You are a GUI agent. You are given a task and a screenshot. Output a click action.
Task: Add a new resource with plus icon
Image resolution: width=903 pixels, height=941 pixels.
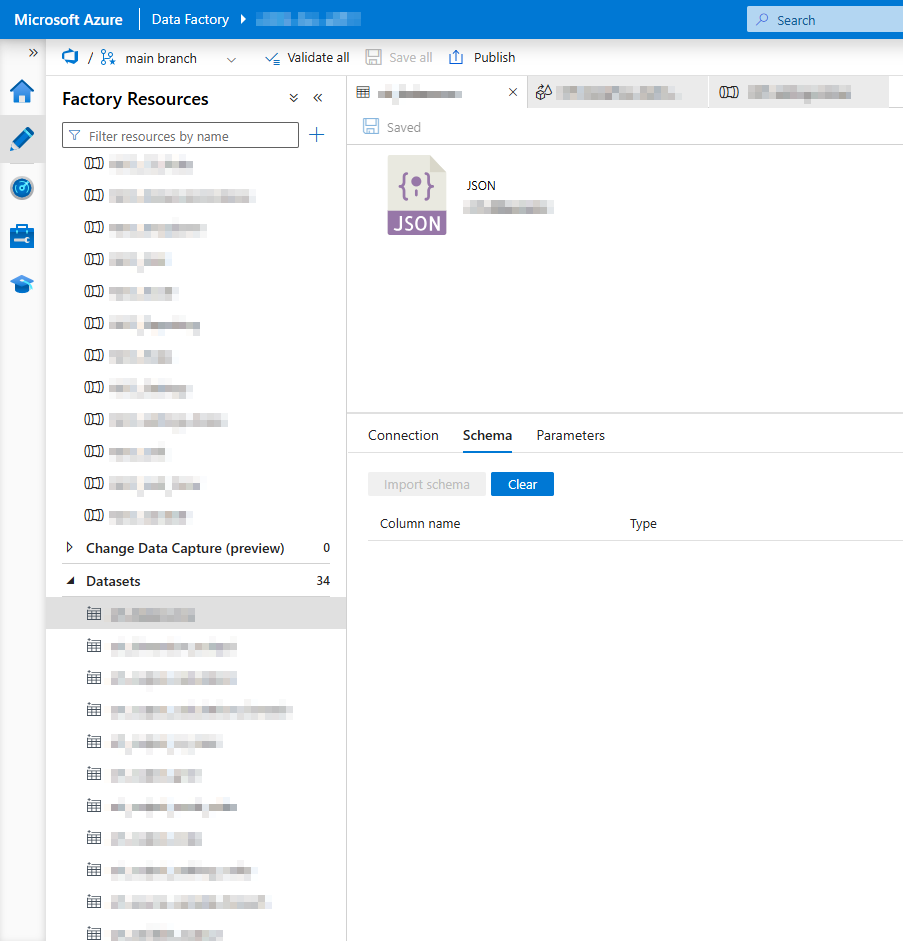click(x=316, y=135)
